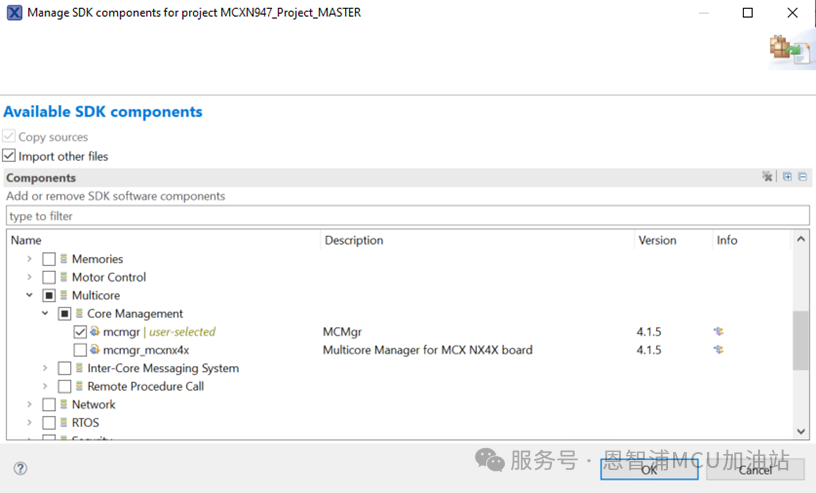Screen dimensions: 816x493
Task: Toggle the Multicore checkbox
Action: tap(49, 296)
